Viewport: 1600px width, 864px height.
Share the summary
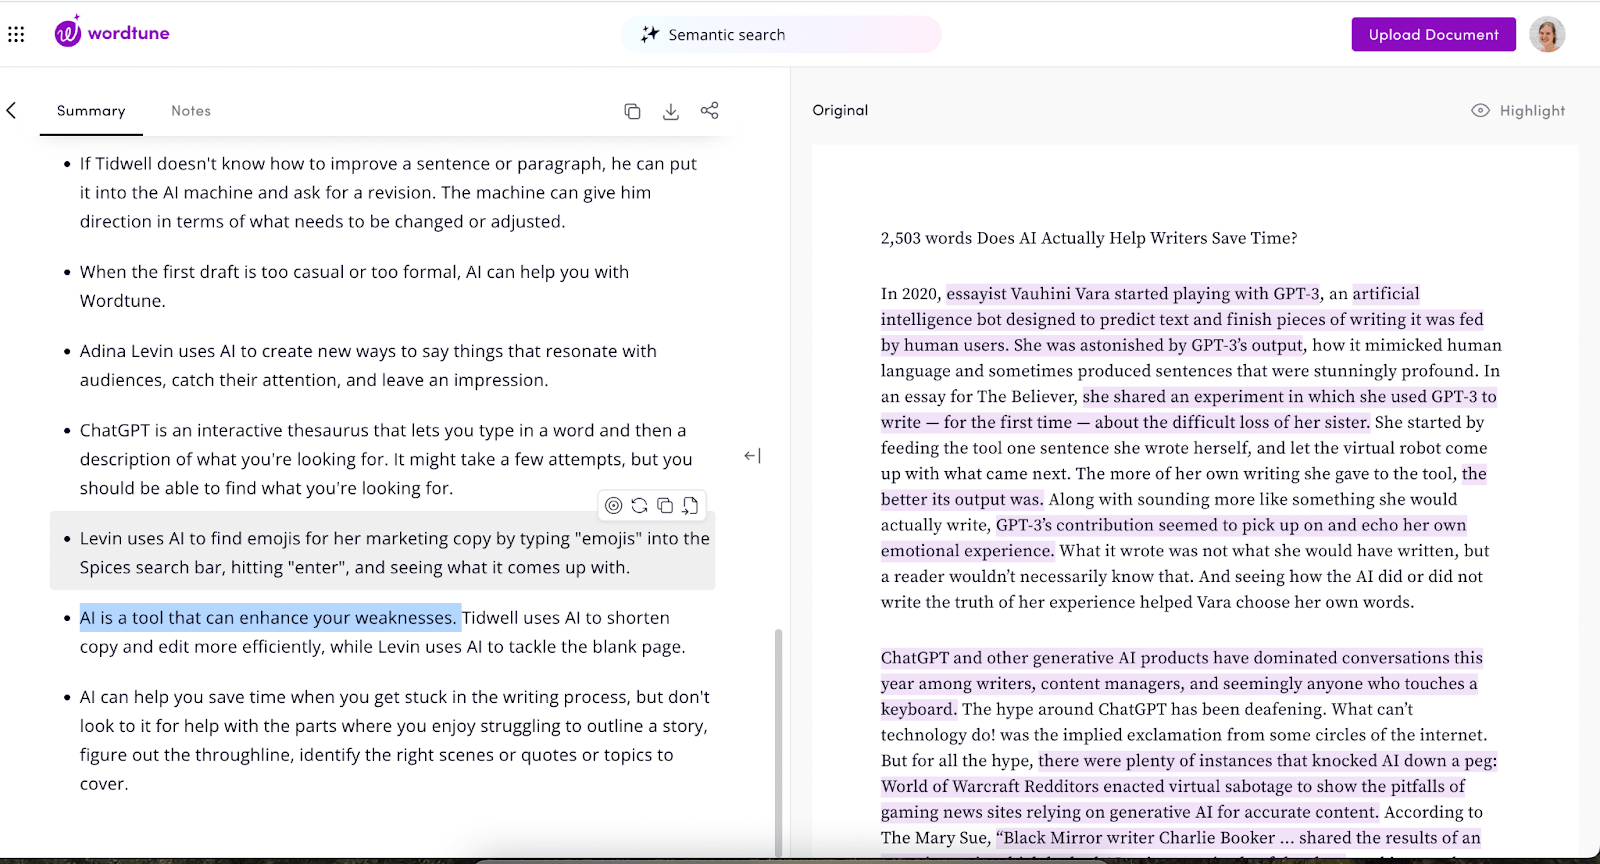710,111
